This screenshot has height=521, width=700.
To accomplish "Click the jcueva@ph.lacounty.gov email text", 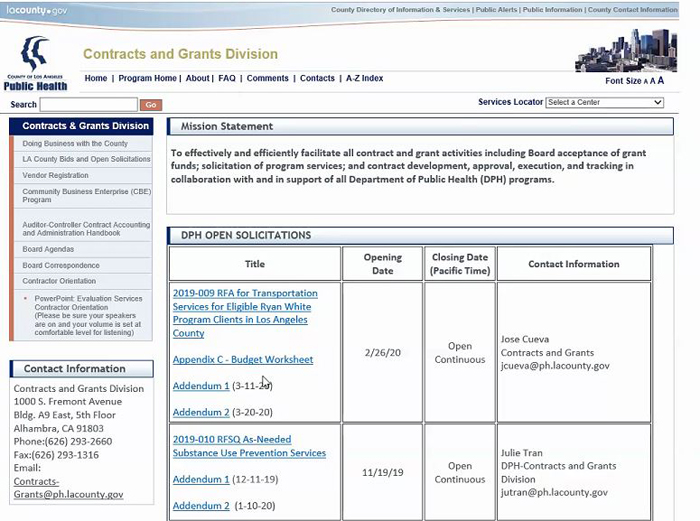I will pos(555,366).
